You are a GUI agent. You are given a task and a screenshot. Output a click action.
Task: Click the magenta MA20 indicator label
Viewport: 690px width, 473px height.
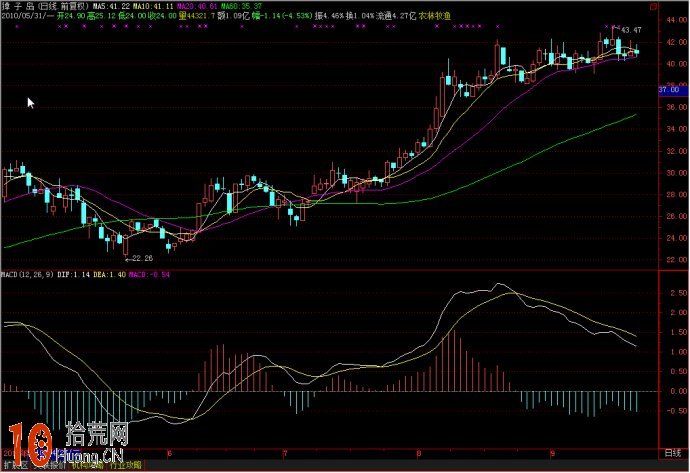pyautogui.click(x=198, y=6)
